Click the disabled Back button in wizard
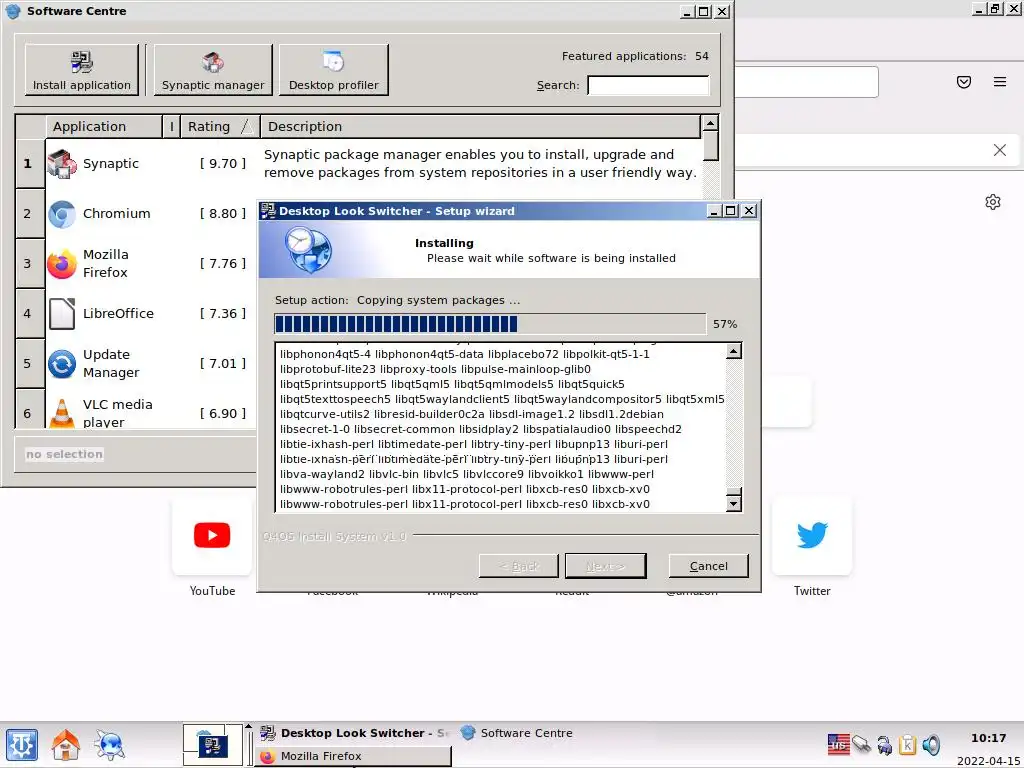The width and height of the screenshot is (1024, 768). (519, 566)
